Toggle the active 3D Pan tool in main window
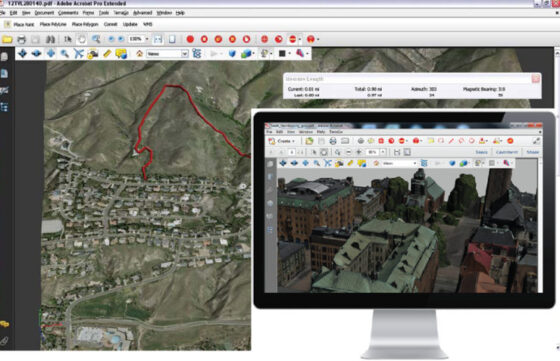This screenshot has height=361, width=560. [51, 54]
